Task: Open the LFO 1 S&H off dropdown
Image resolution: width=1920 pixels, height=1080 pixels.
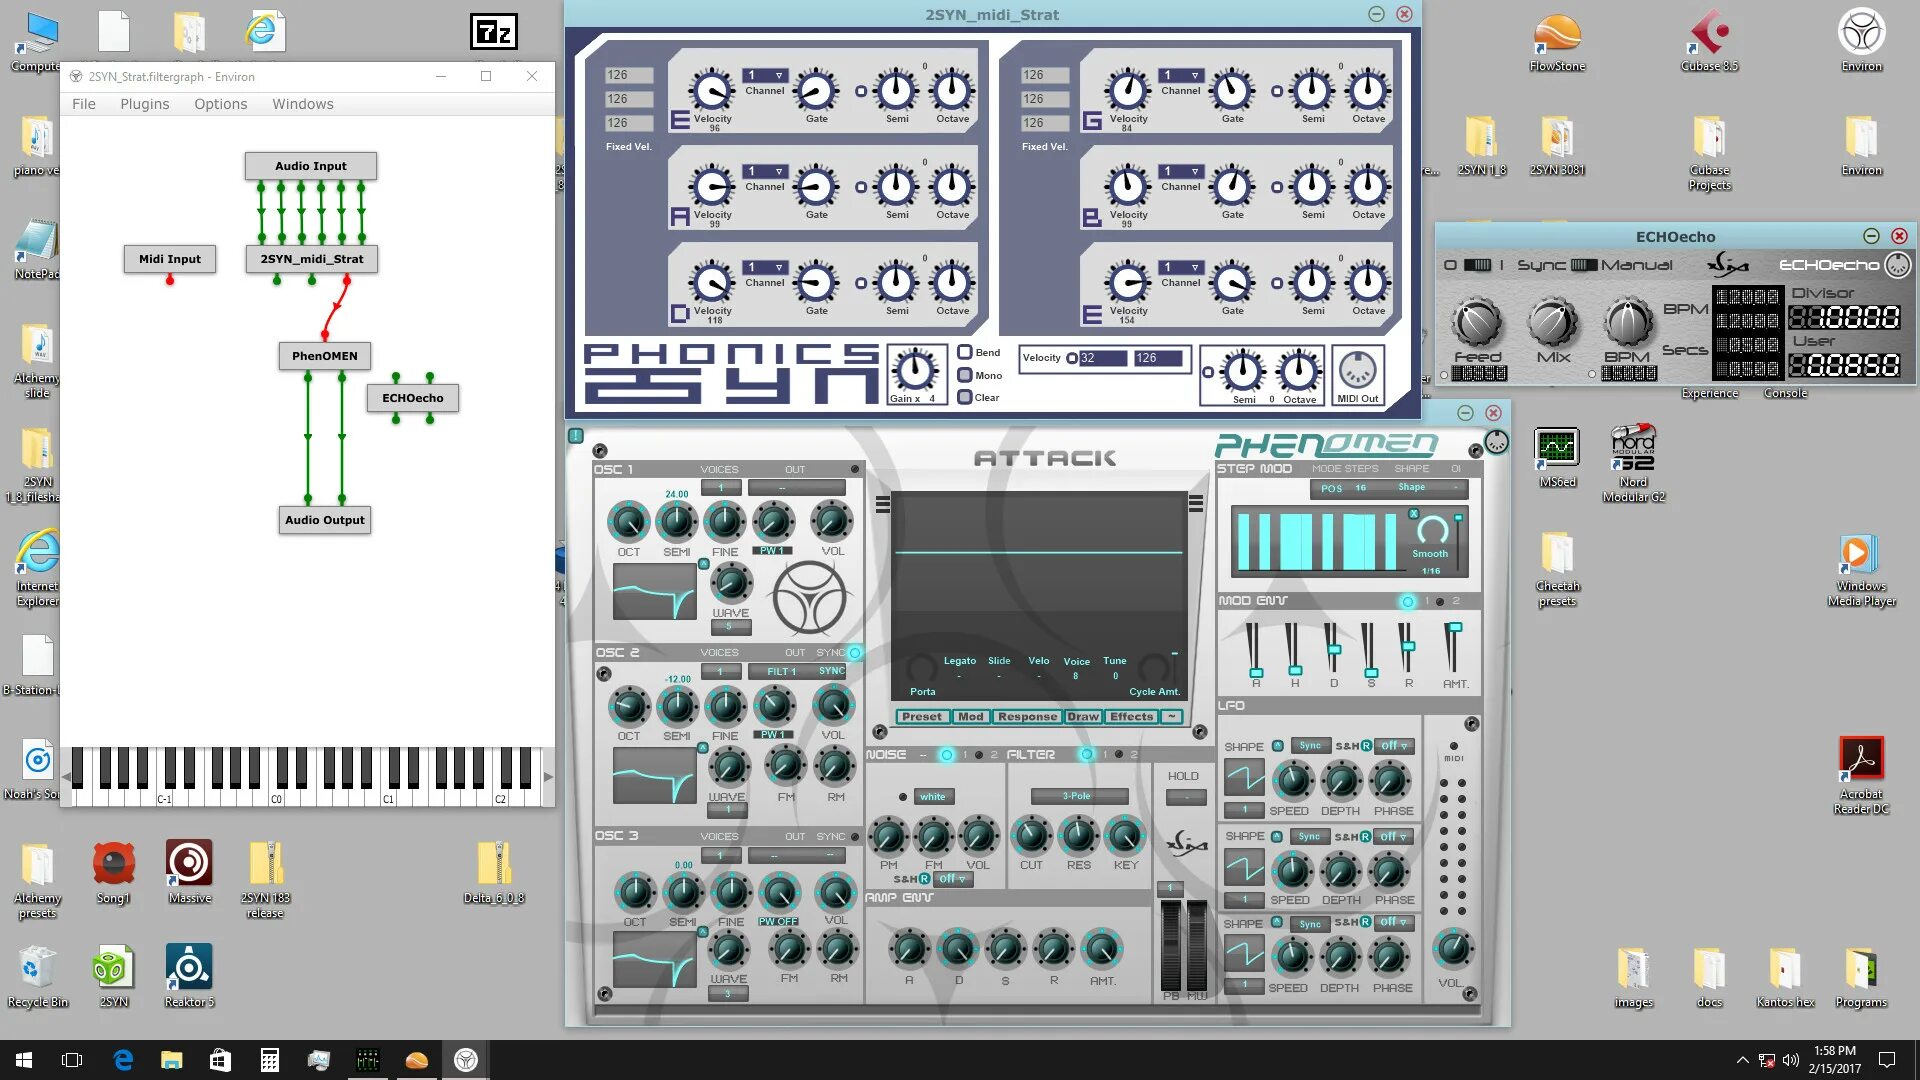Action: pos(1393,746)
